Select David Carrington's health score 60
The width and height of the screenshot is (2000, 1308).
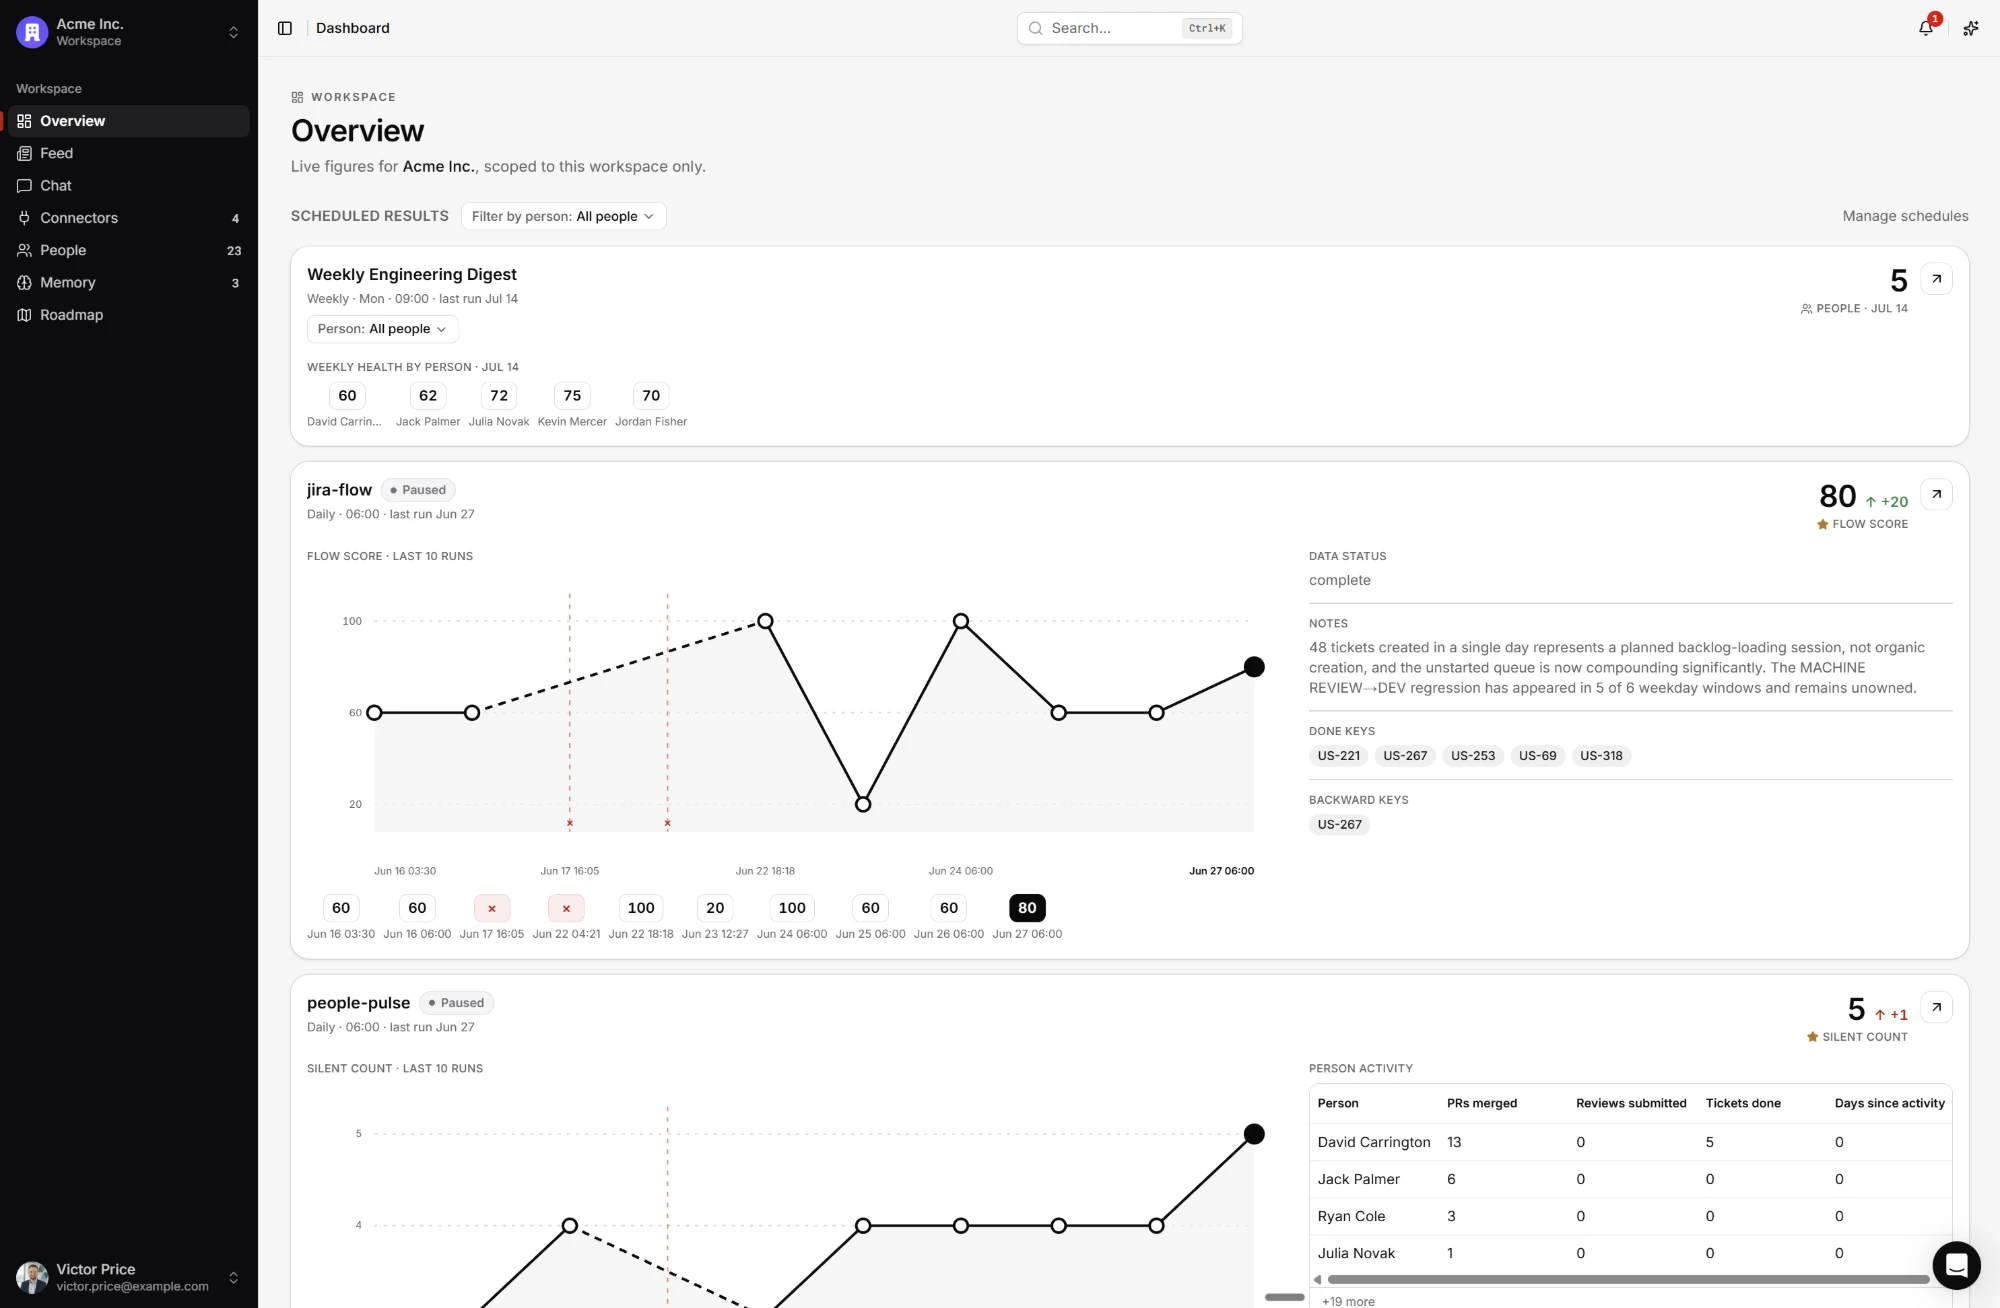347,395
